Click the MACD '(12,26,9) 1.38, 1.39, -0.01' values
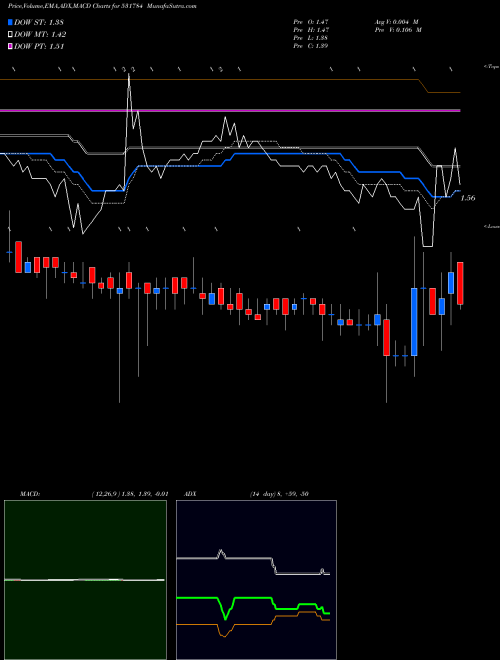500x660 pixels. click(129, 493)
